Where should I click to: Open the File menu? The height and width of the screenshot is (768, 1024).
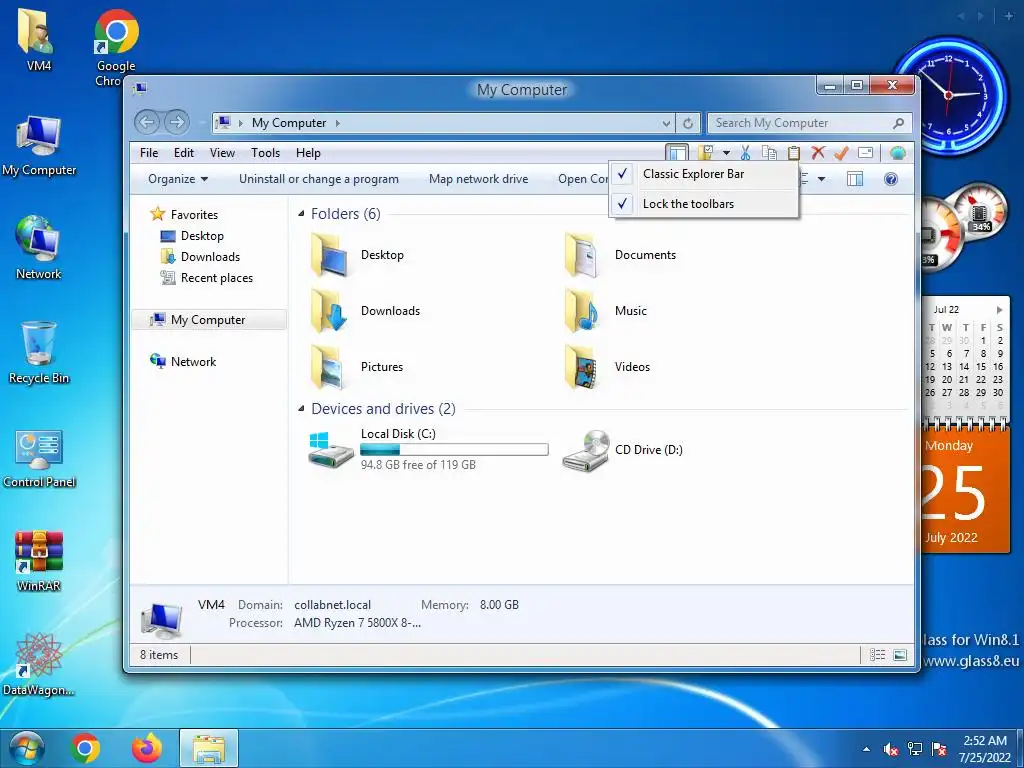[149, 153]
